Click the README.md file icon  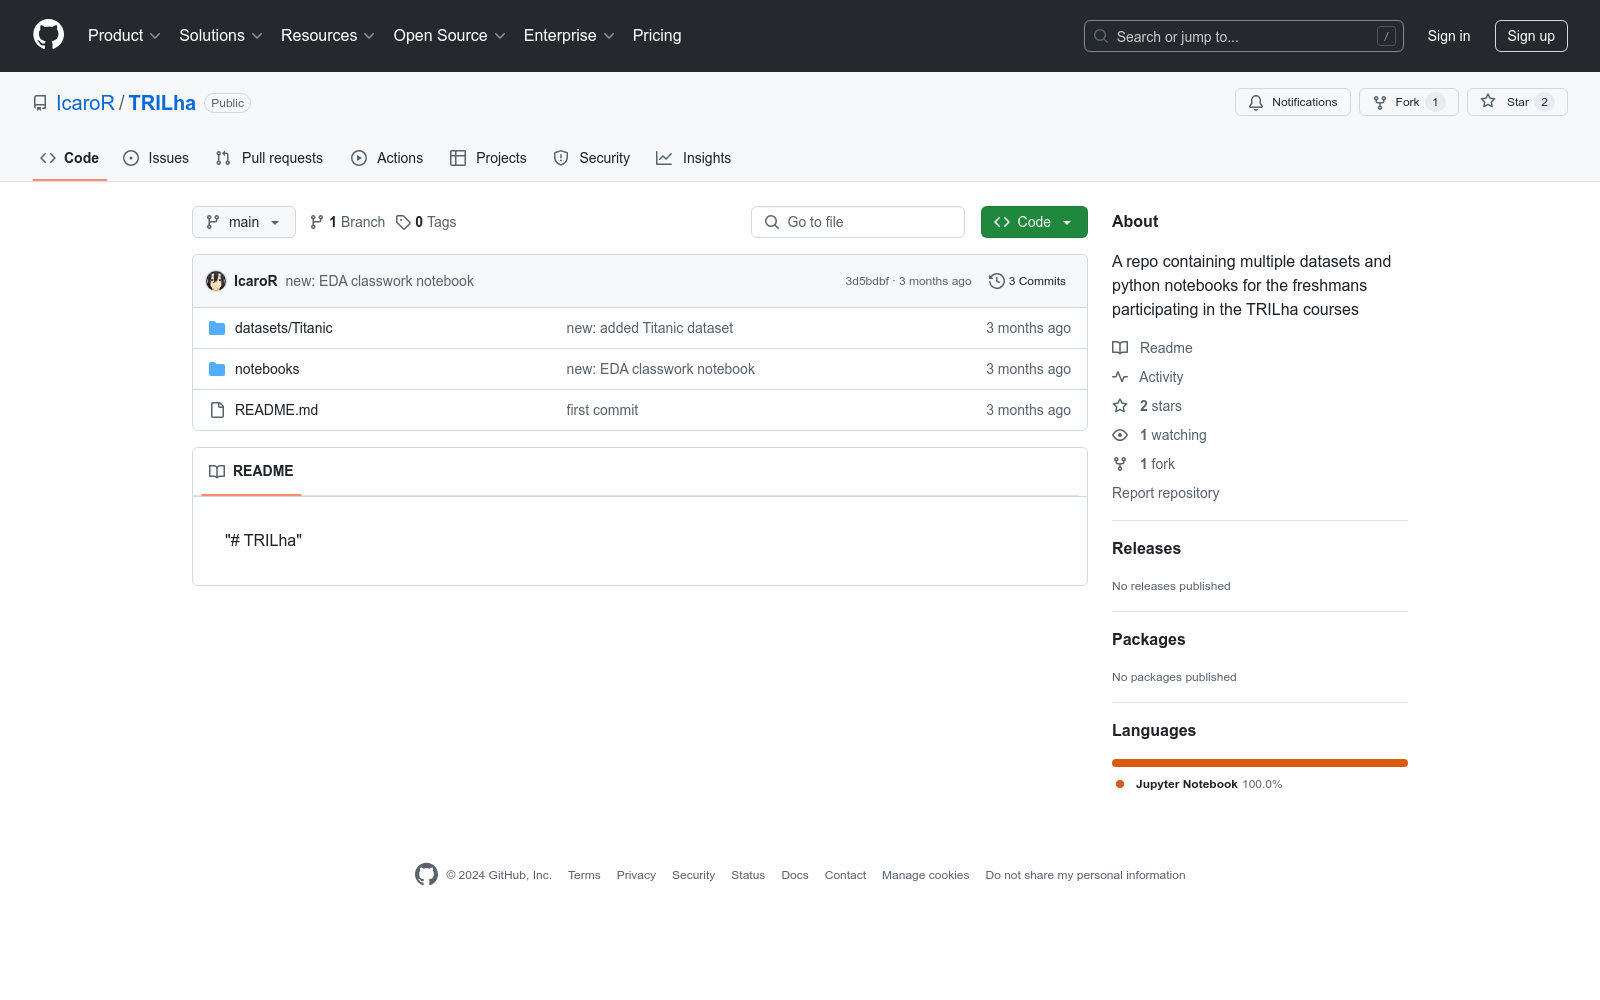(x=217, y=410)
